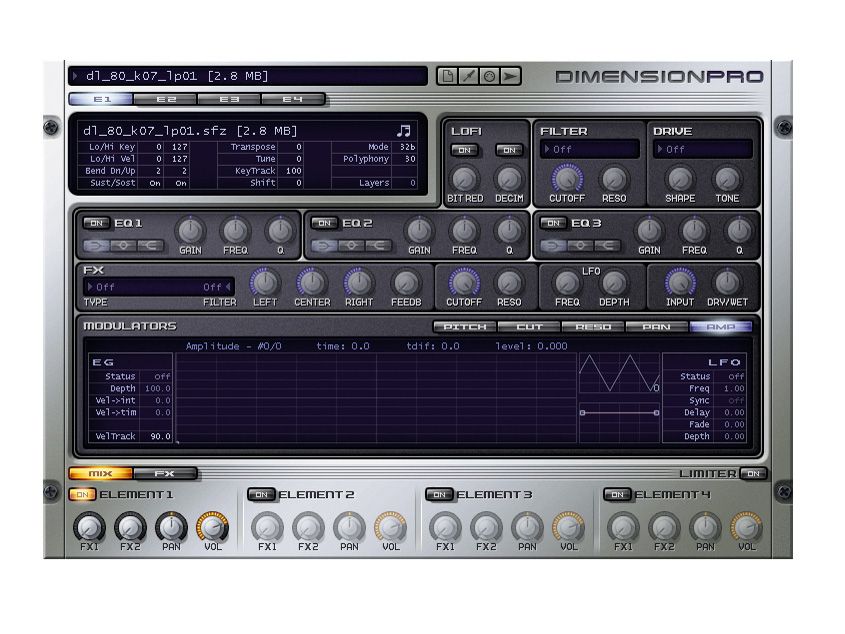Click the Polyphony value 30
Screen dimensions: 845x634
[x=410, y=158]
